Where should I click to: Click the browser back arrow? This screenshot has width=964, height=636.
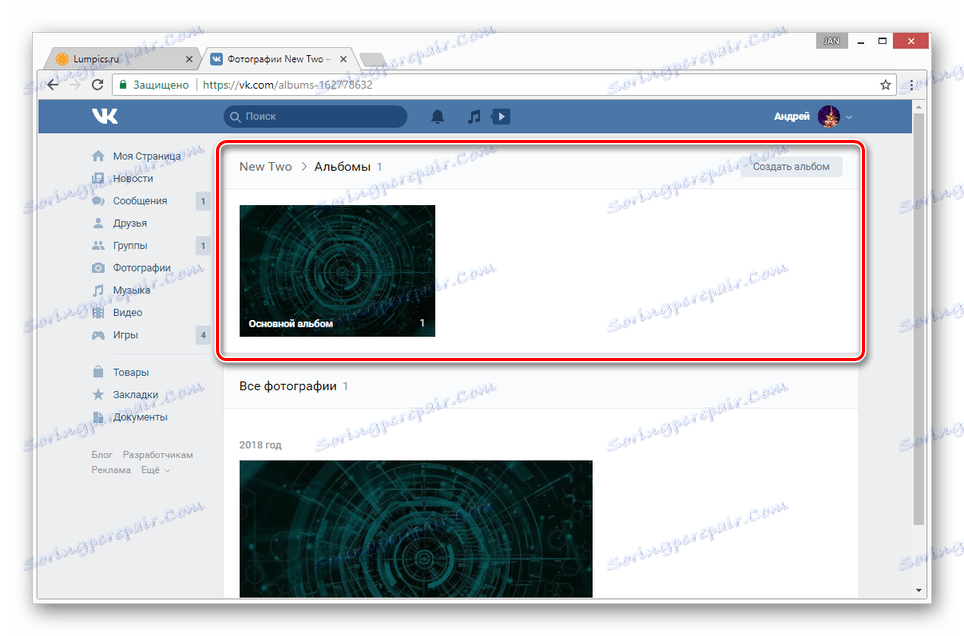pyautogui.click(x=53, y=85)
